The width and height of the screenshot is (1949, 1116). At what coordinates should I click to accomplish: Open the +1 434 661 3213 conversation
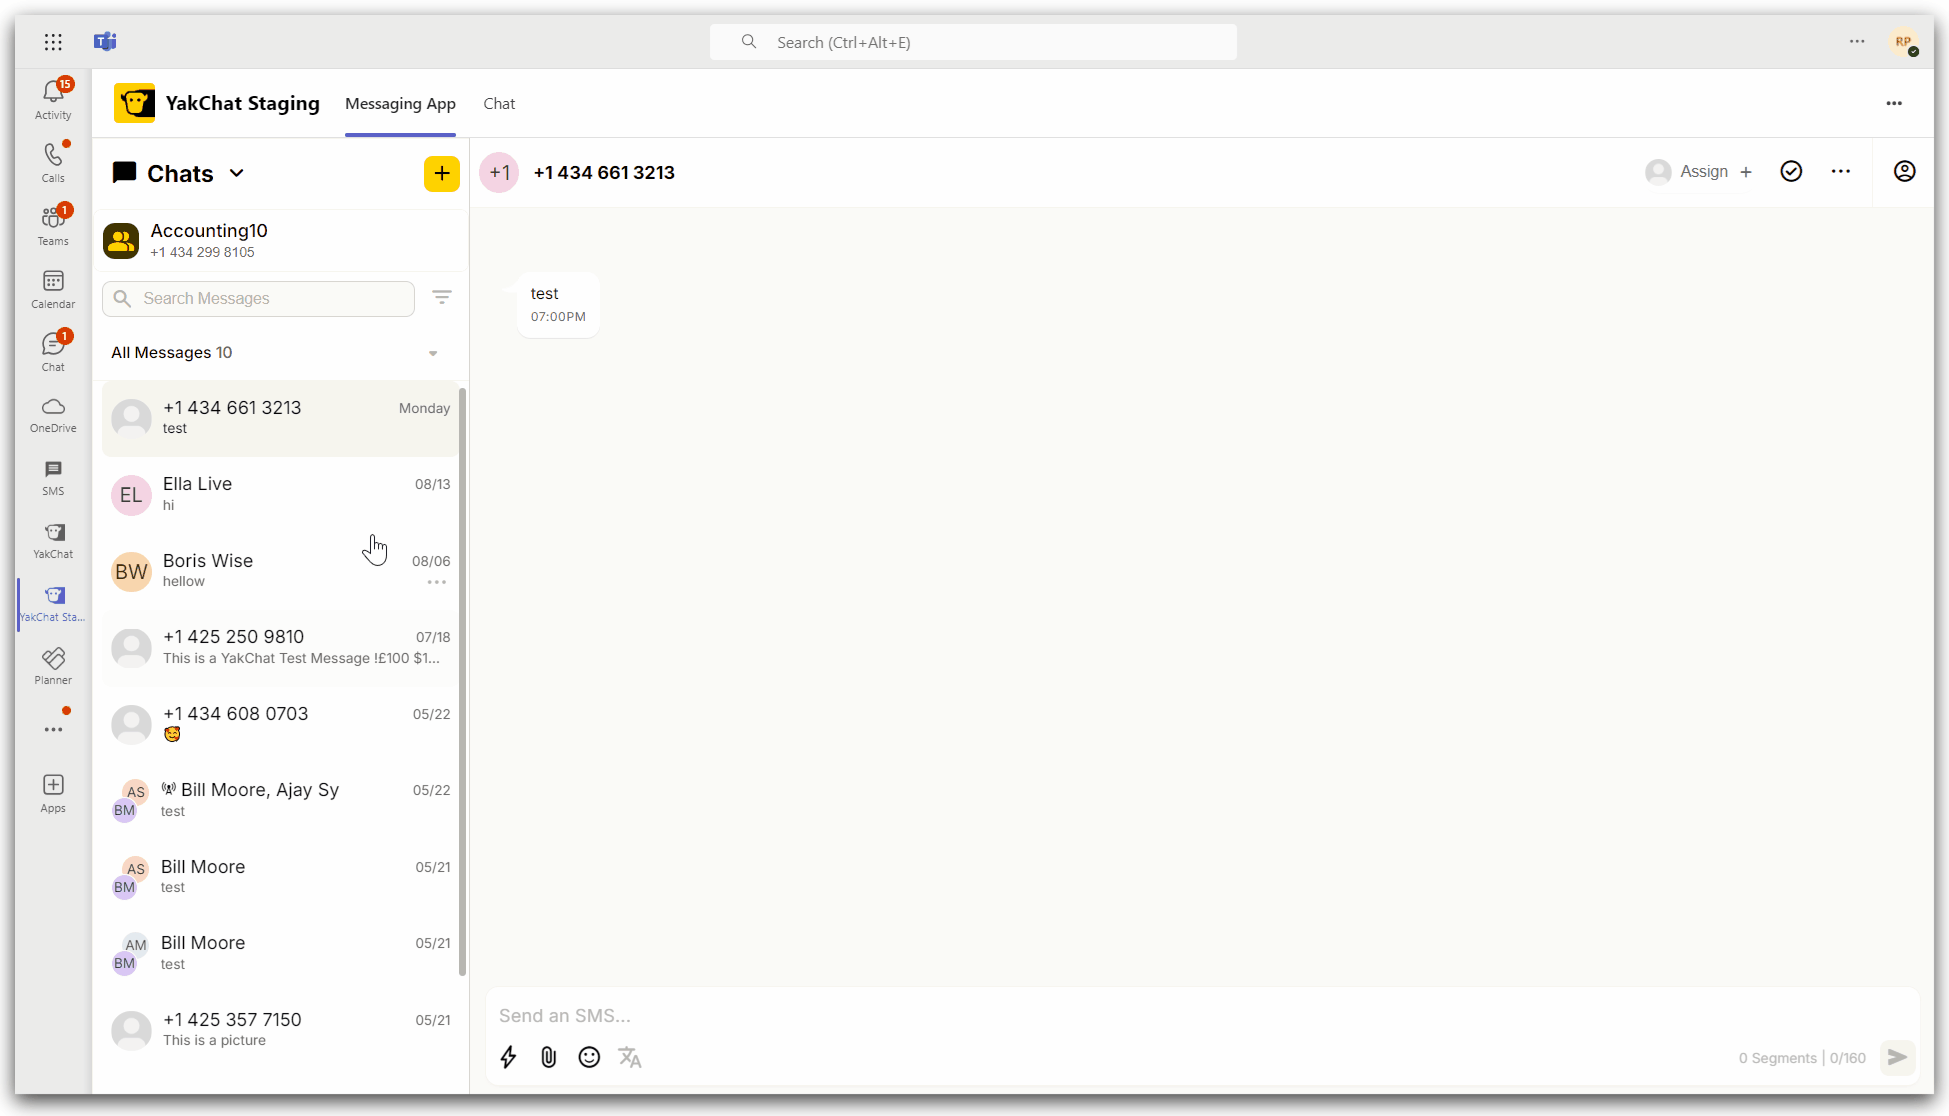click(x=280, y=418)
